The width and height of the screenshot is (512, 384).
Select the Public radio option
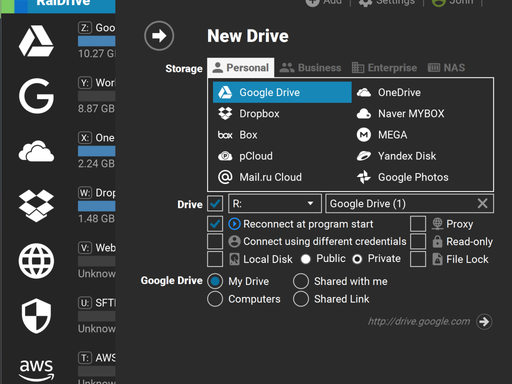[306, 259]
